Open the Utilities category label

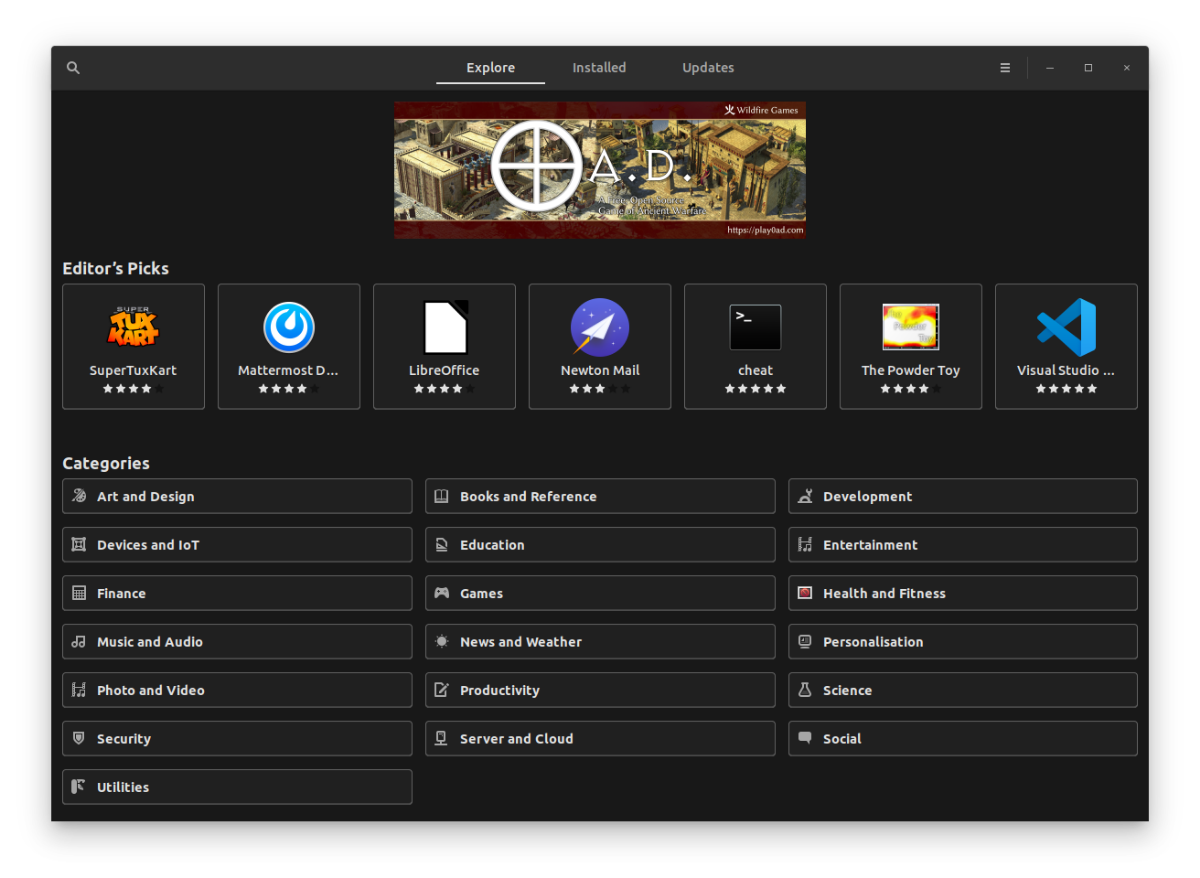point(123,787)
